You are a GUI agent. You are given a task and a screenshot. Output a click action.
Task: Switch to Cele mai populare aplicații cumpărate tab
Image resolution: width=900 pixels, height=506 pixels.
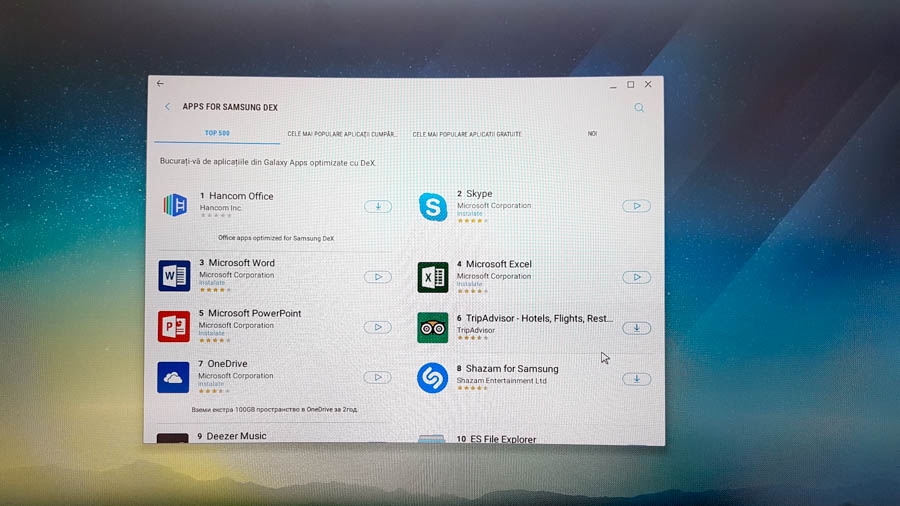[342, 134]
